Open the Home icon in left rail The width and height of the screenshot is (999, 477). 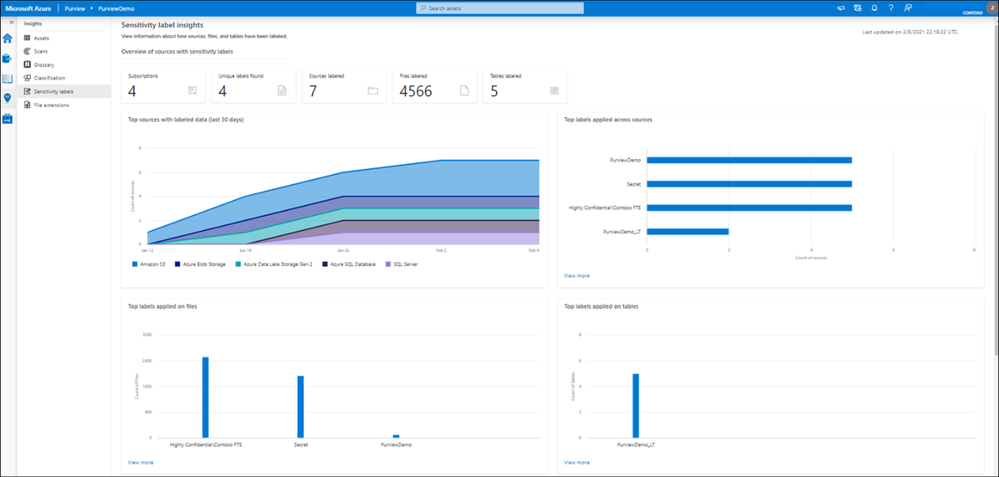[x=8, y=38]
